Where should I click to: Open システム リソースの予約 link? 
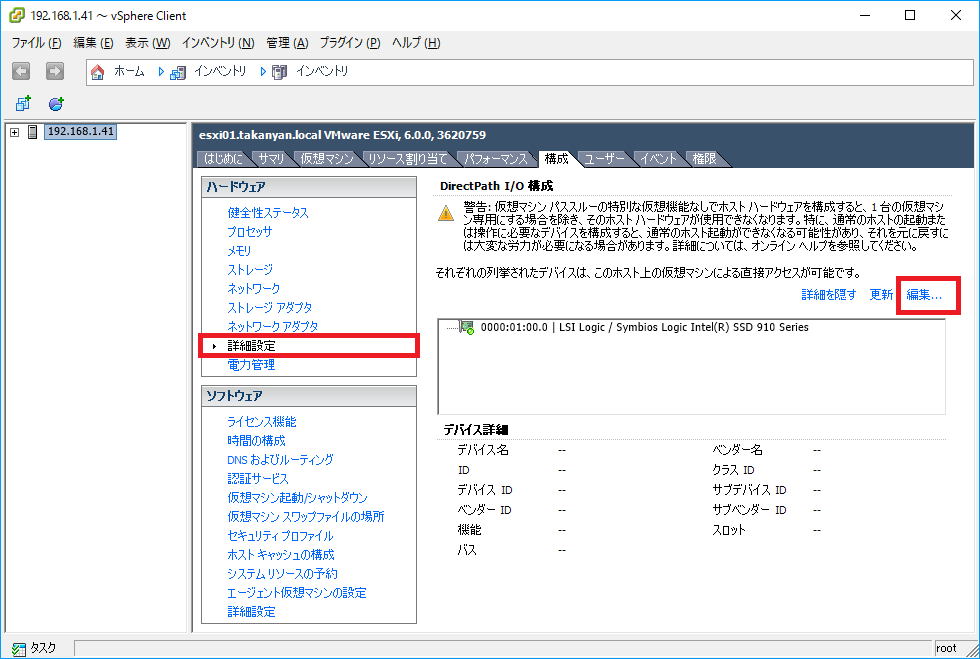[x=282, y=573]
